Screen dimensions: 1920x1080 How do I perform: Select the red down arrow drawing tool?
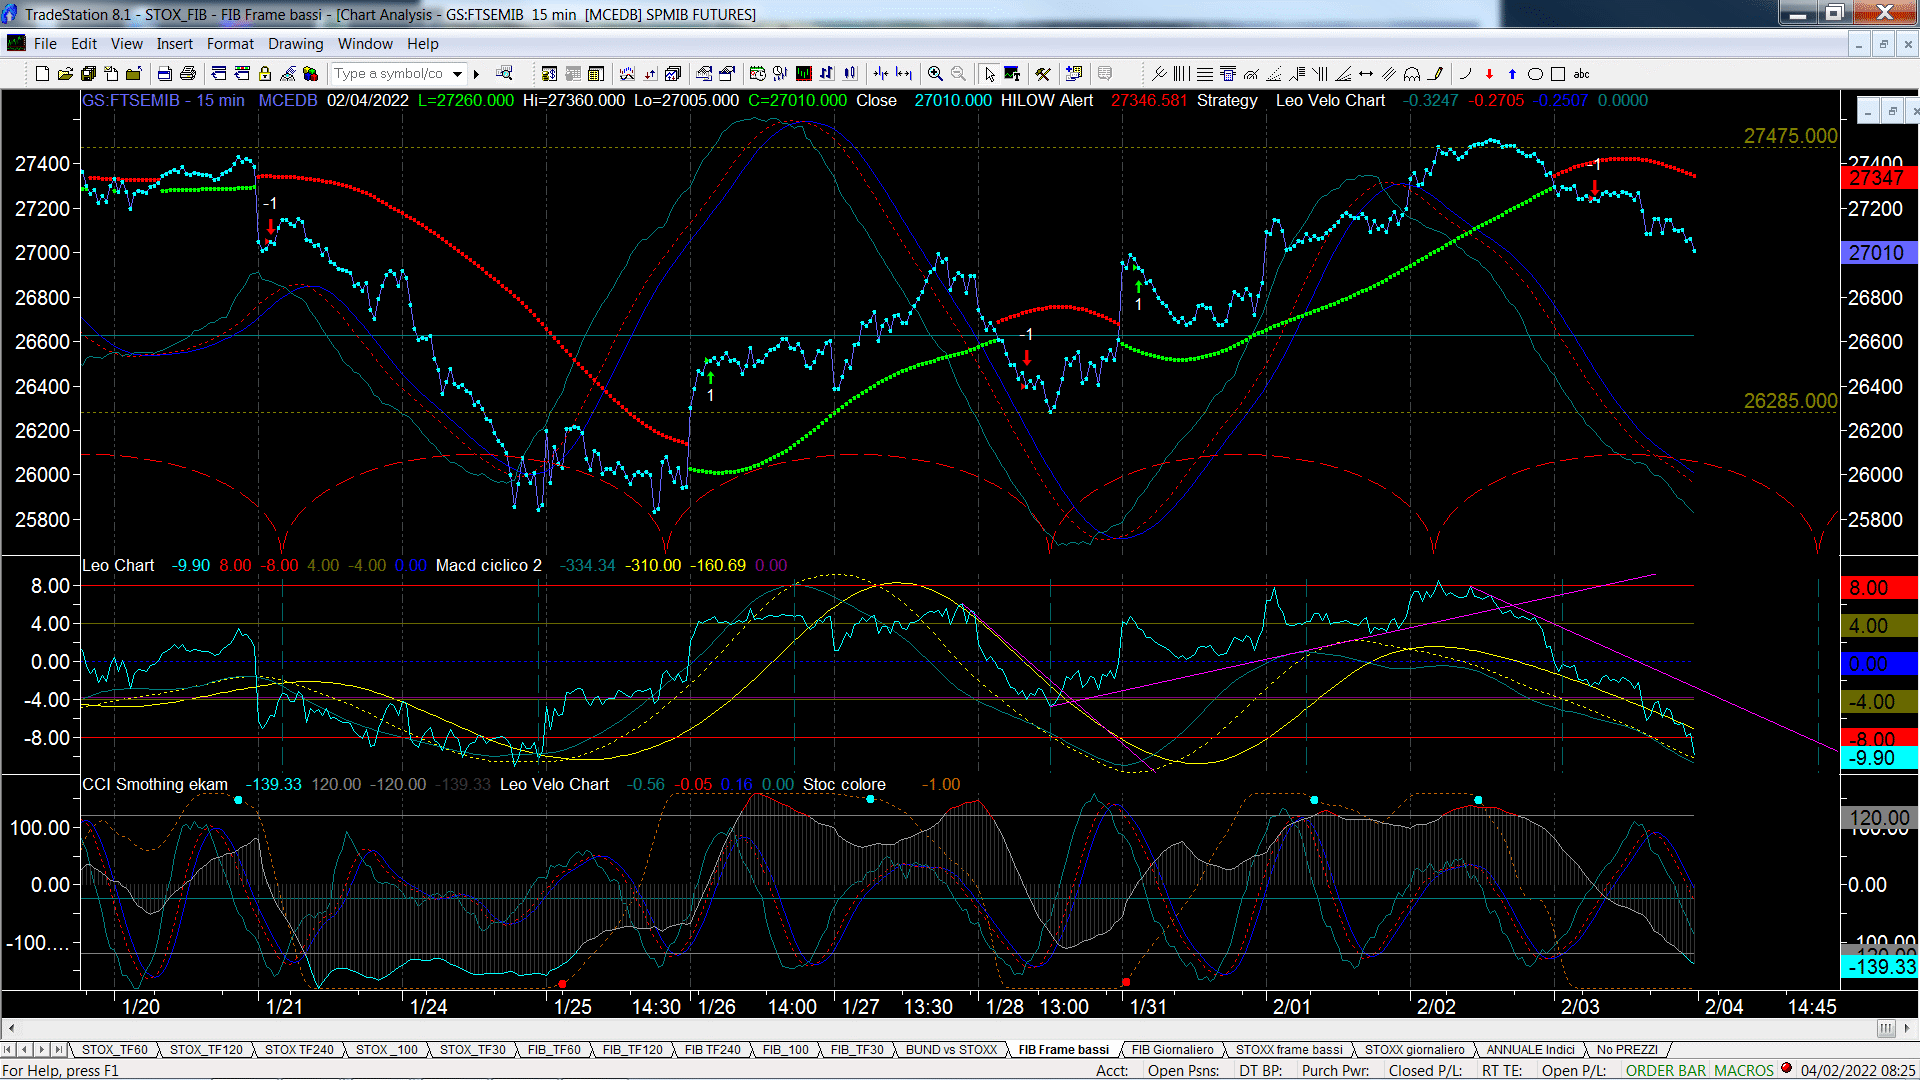point(1489,74)
